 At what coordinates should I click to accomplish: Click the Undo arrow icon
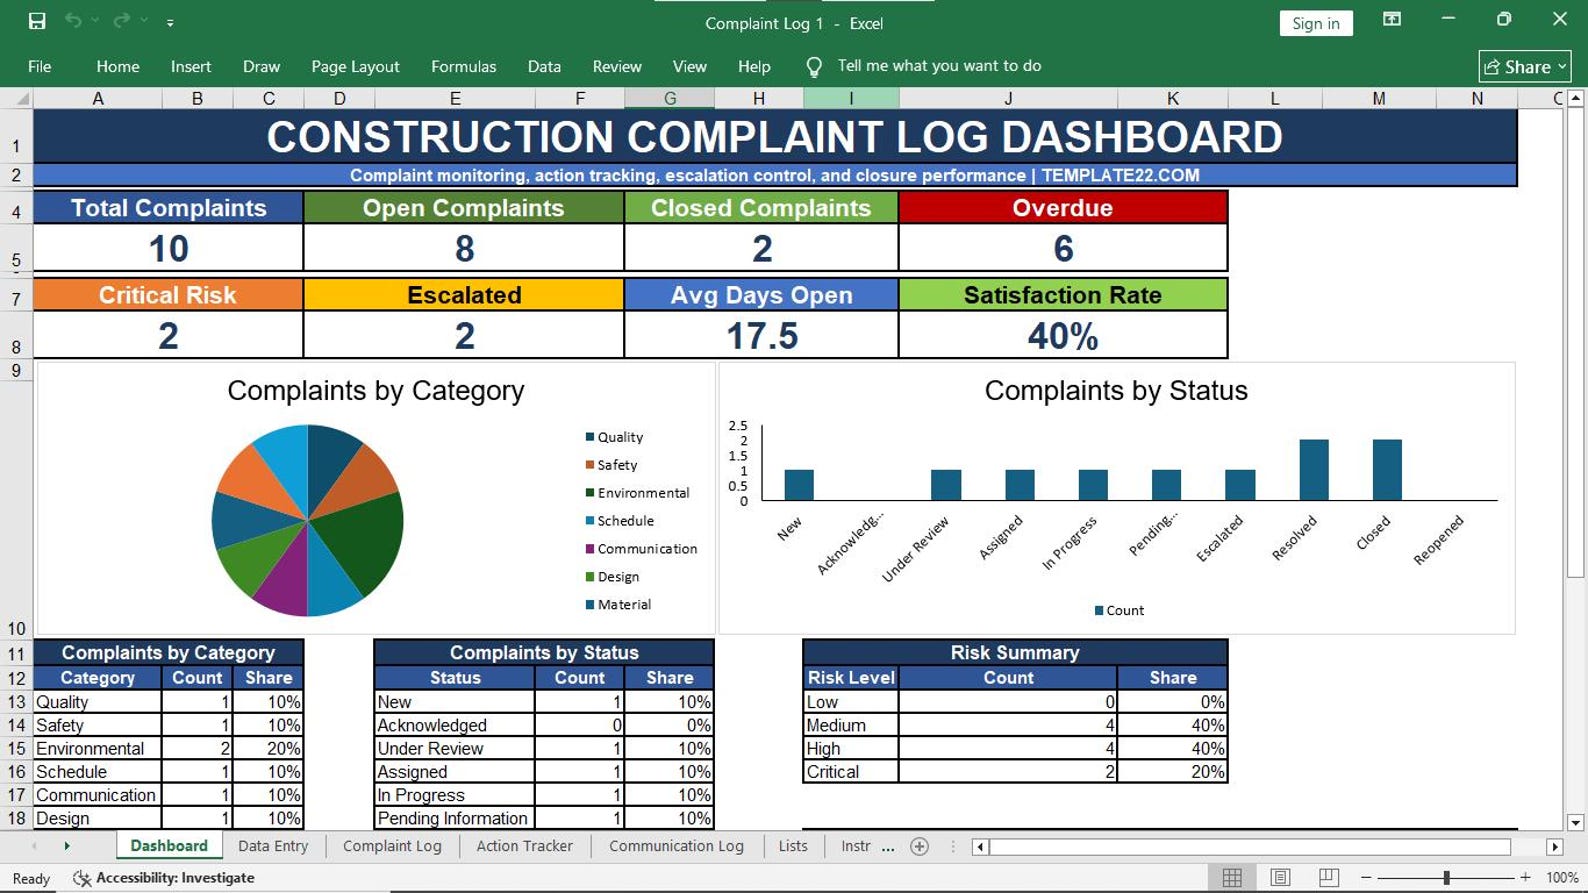[73, 21]
